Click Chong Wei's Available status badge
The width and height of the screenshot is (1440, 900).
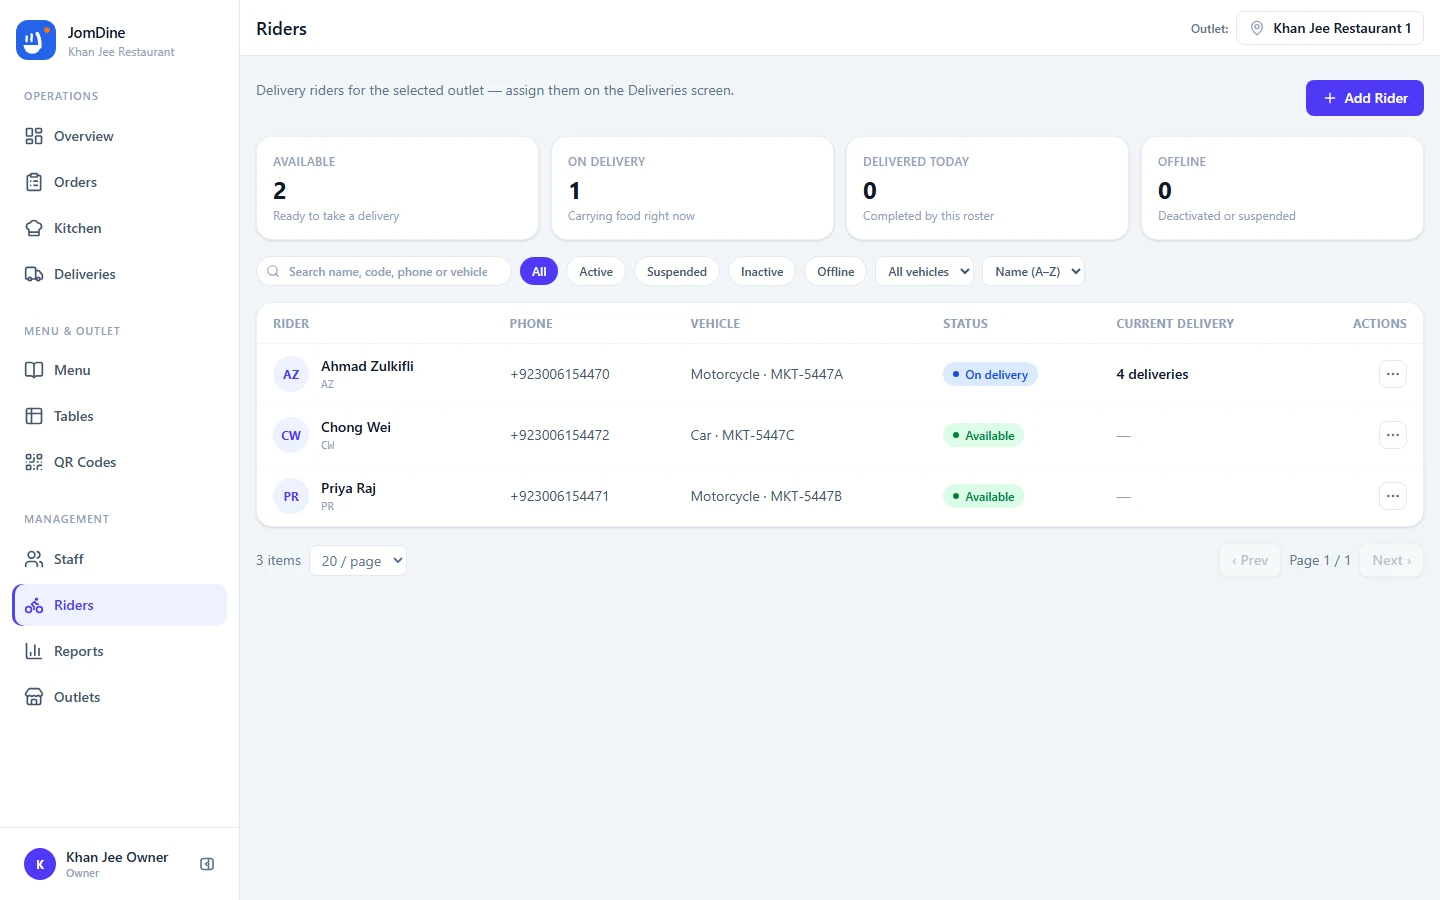(x=983, y=435)
